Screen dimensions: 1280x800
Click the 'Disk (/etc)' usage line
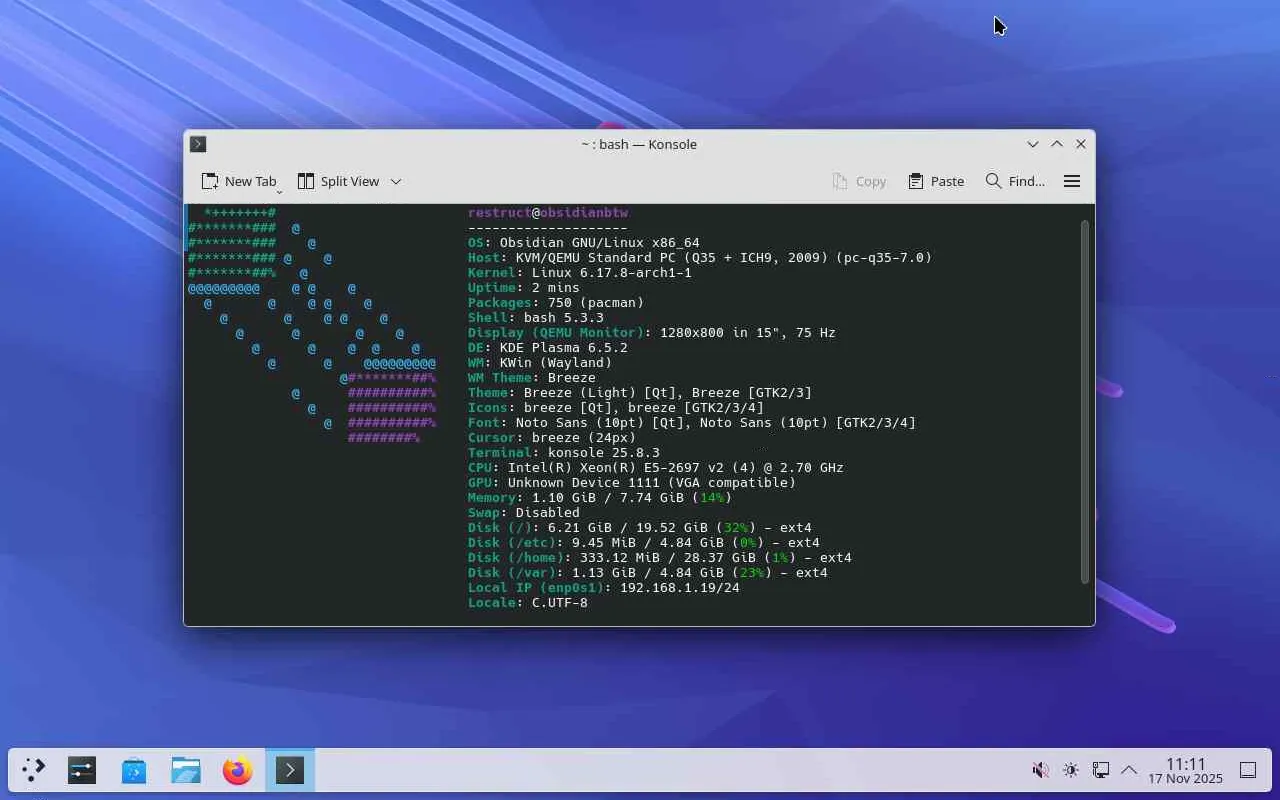644,542
